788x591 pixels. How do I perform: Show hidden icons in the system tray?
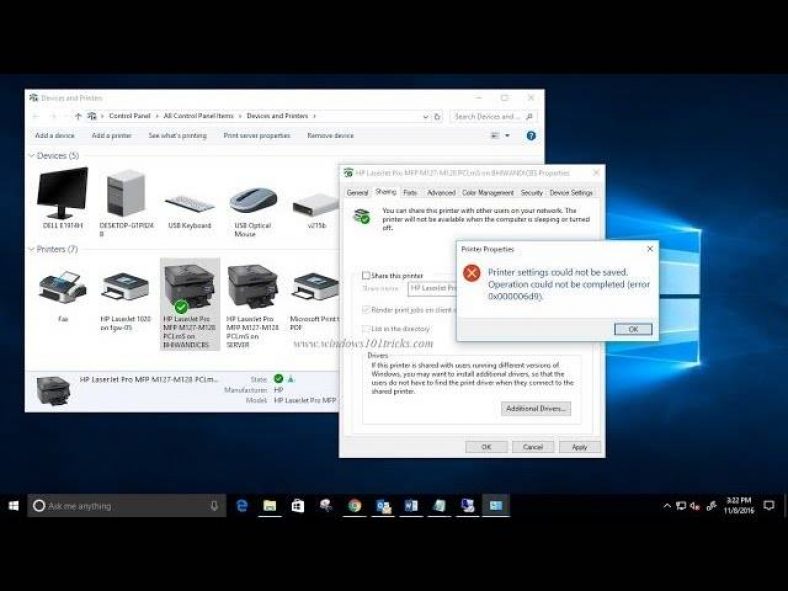click(x=667, y=506)
